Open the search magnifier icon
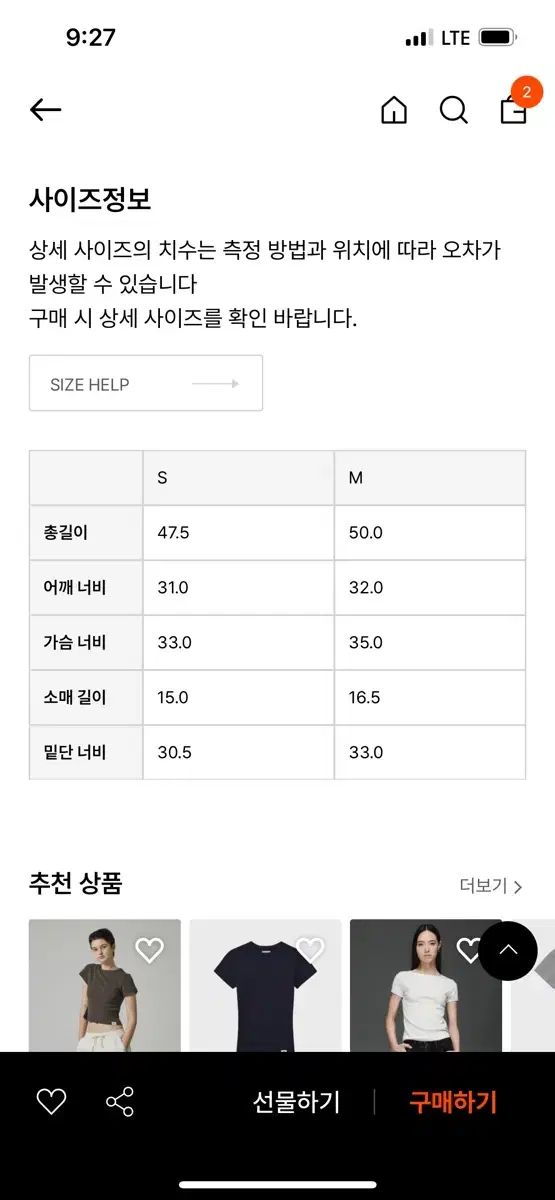Image resolution: width=555 pixels, height=1200 pixels. [x=454, y=110]
